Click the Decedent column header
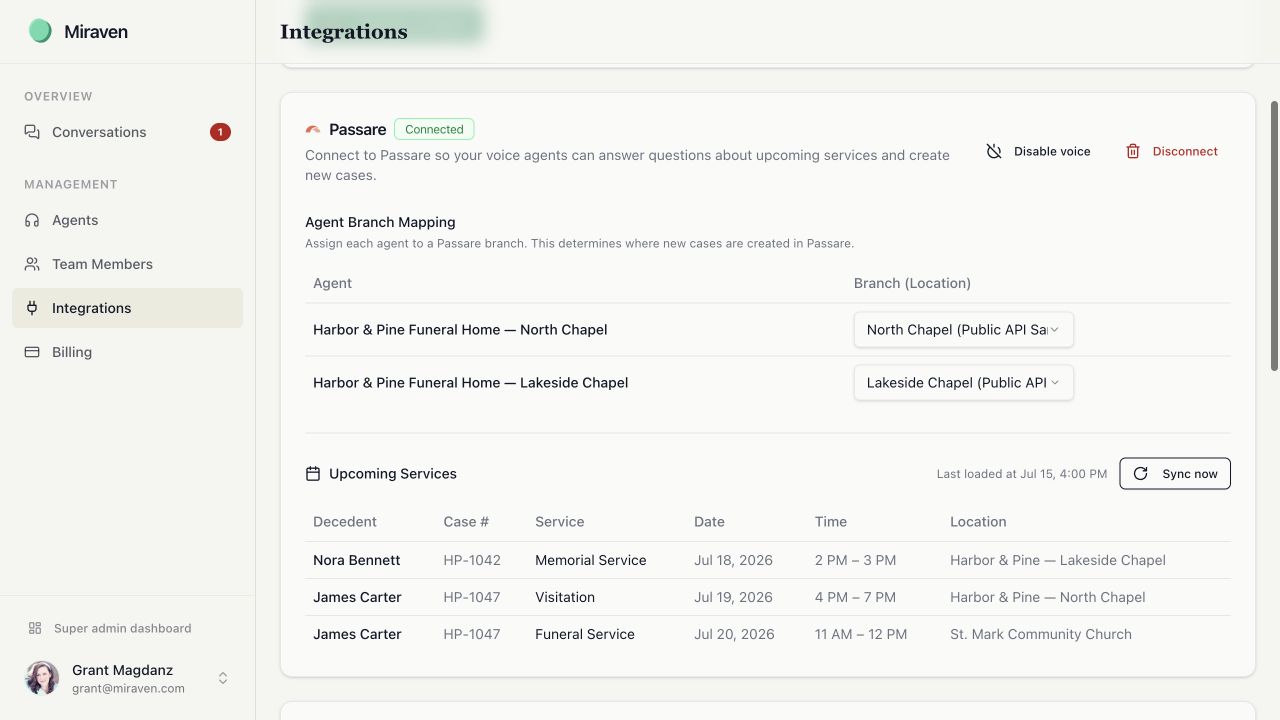The height and width of the screenshot is (720, 1280). point(345,522)
